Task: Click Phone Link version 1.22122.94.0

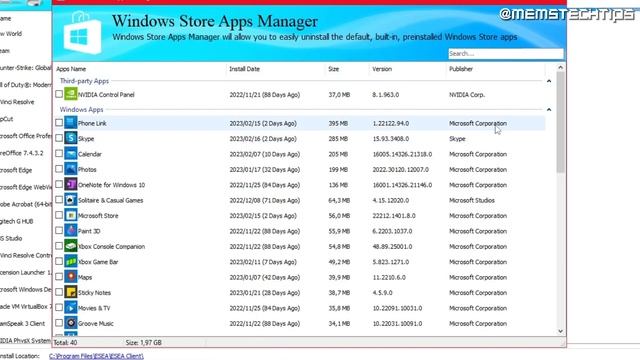Action: (391, 123)
